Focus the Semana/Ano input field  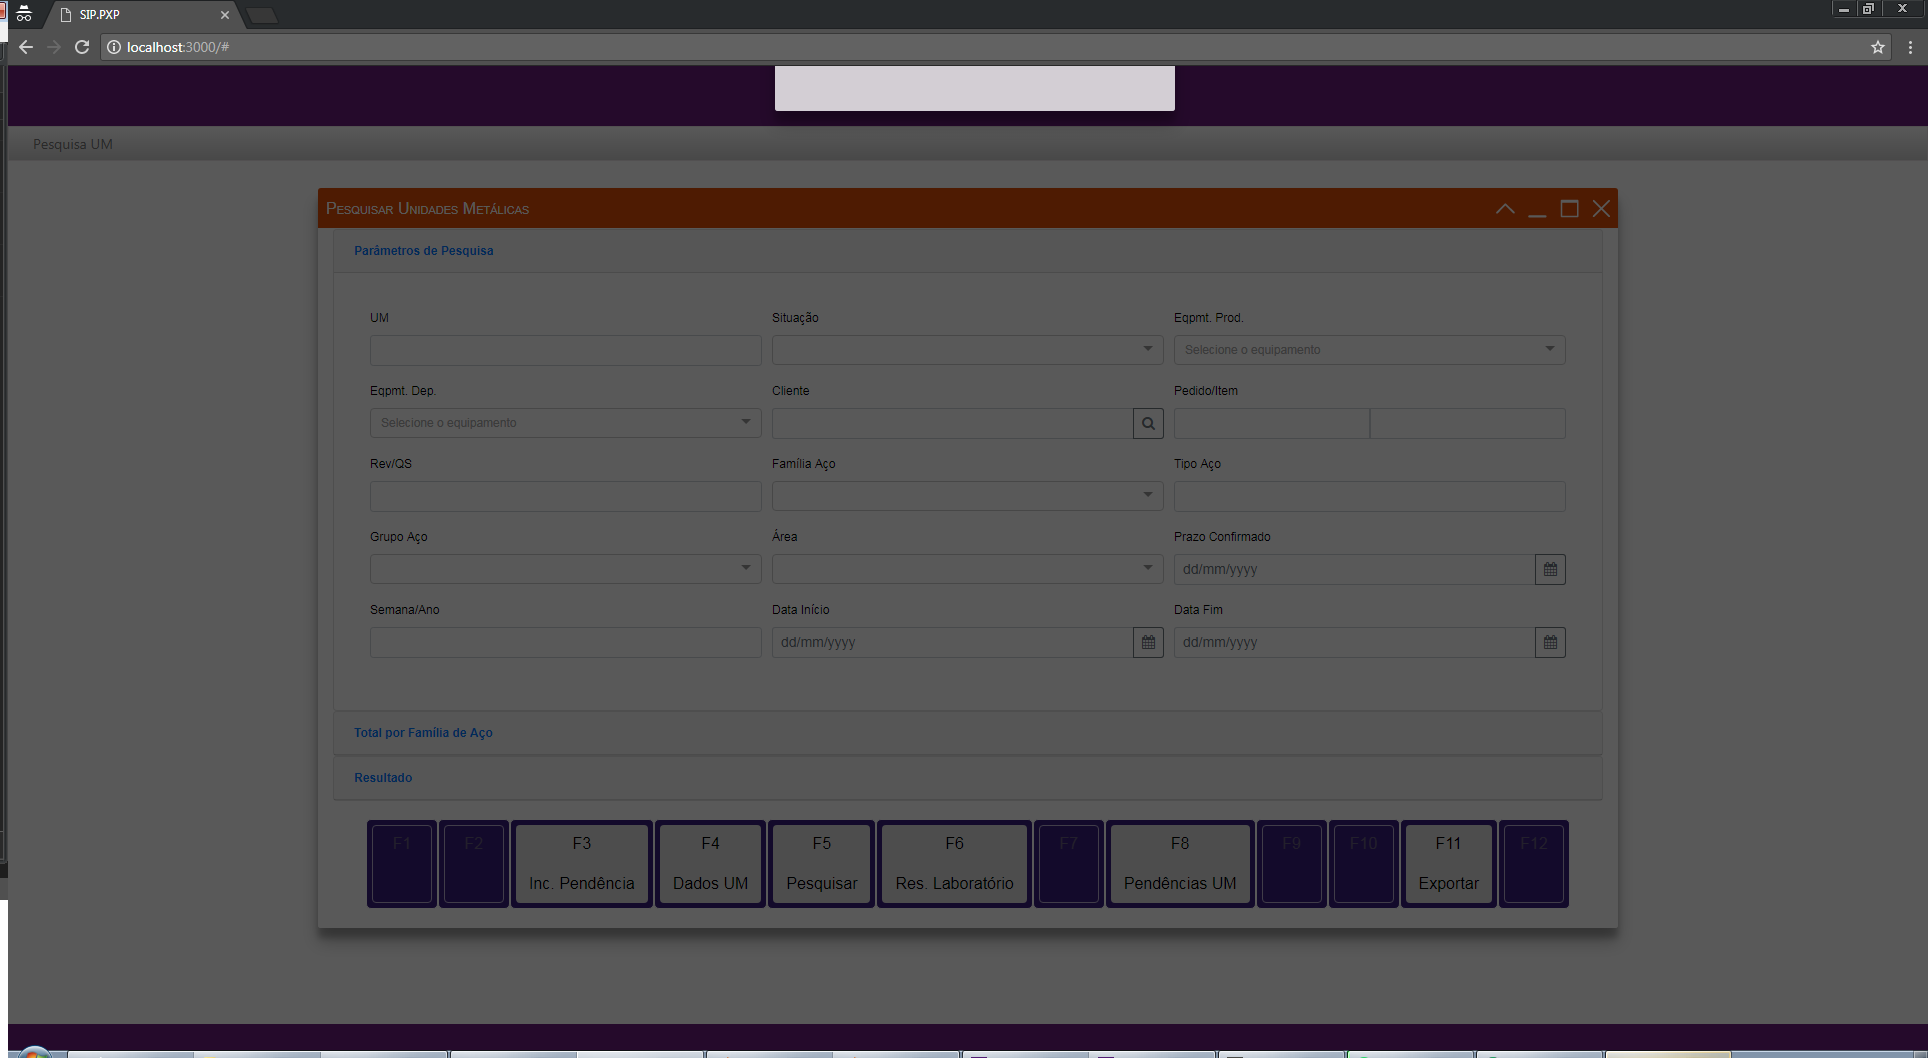click(565, 642)
